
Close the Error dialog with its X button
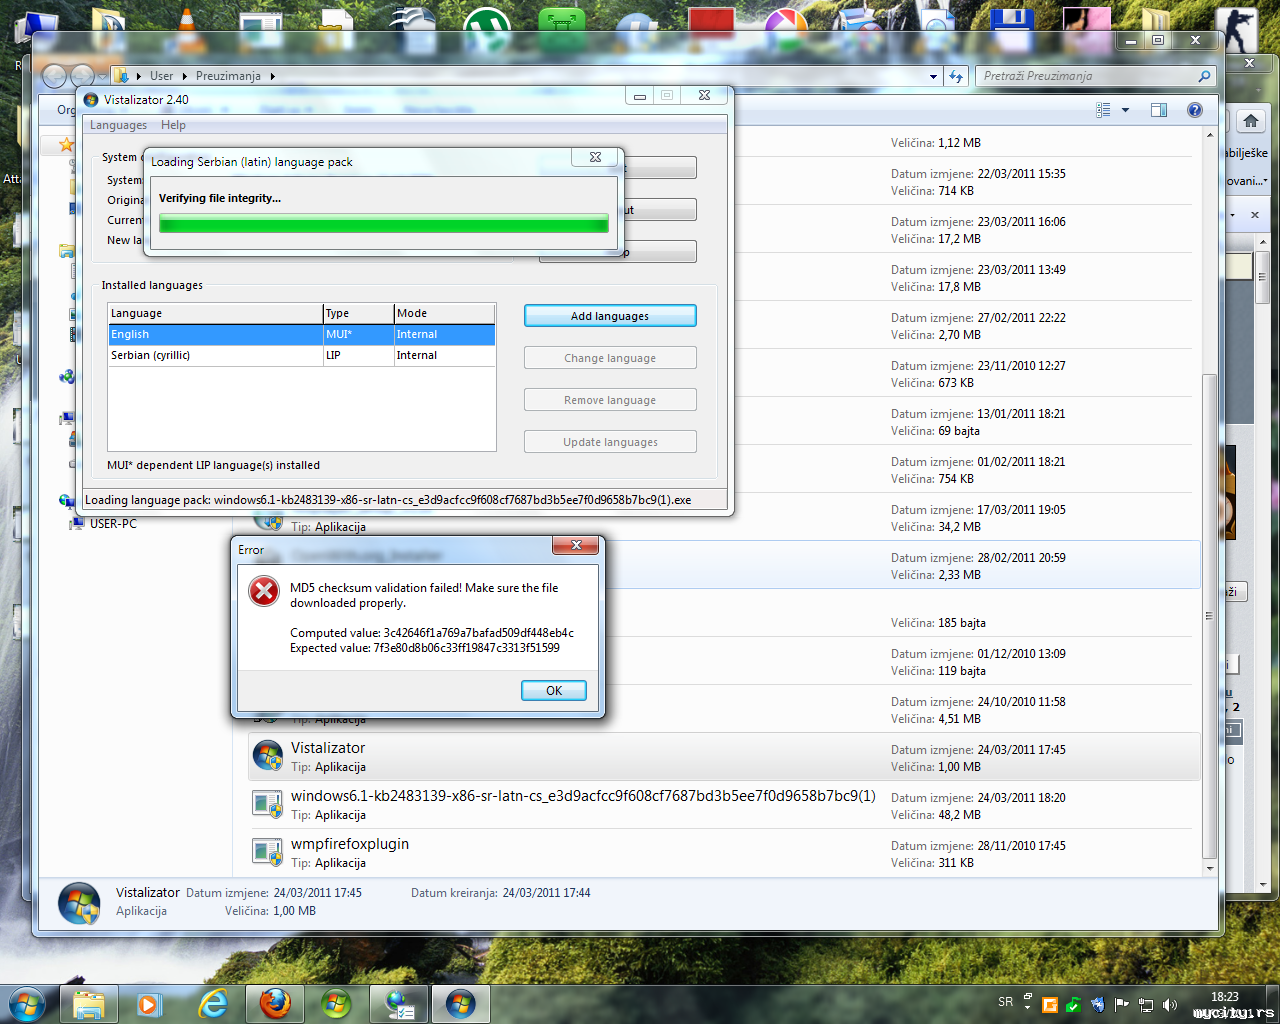point(576,545)
